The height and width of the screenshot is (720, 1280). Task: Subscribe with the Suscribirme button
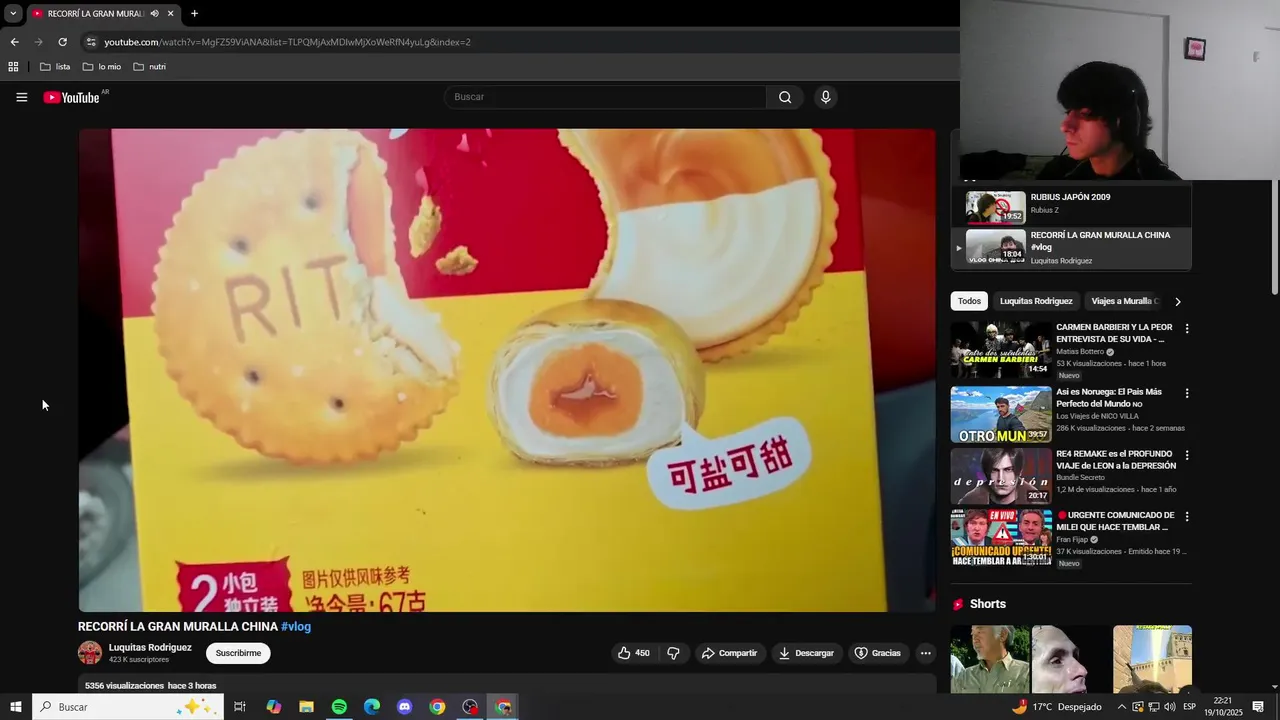238,653
